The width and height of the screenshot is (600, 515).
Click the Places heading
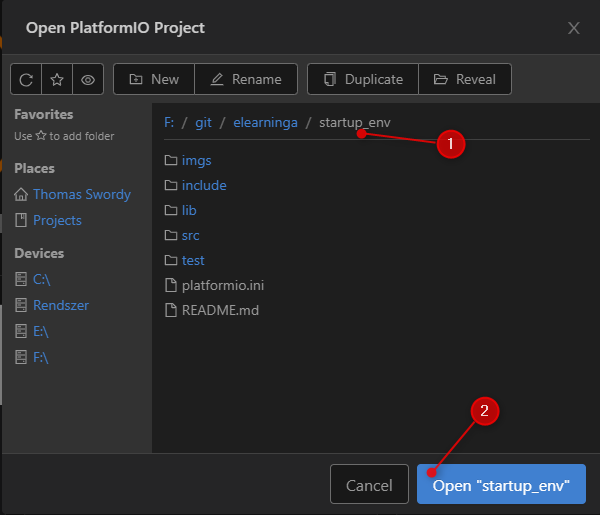coord(34,168)
